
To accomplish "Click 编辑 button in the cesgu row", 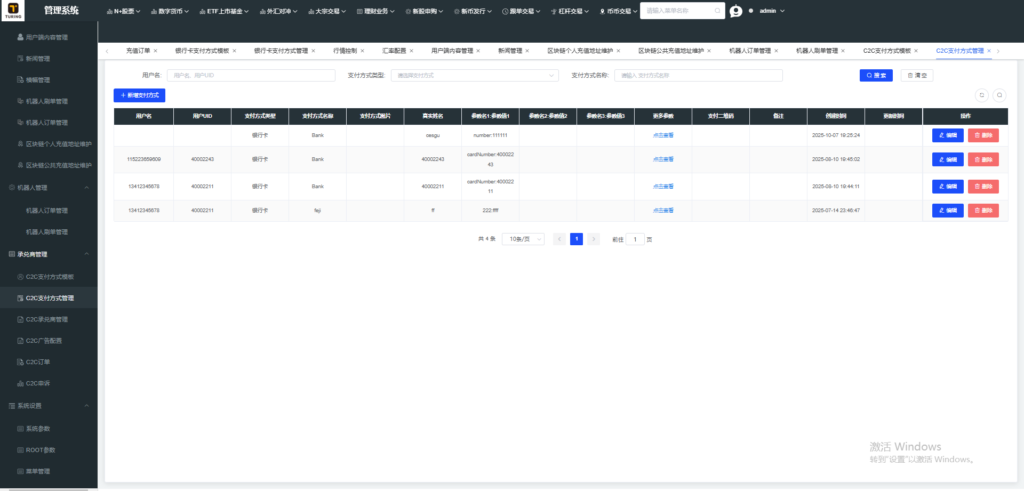I will [948, 135].
